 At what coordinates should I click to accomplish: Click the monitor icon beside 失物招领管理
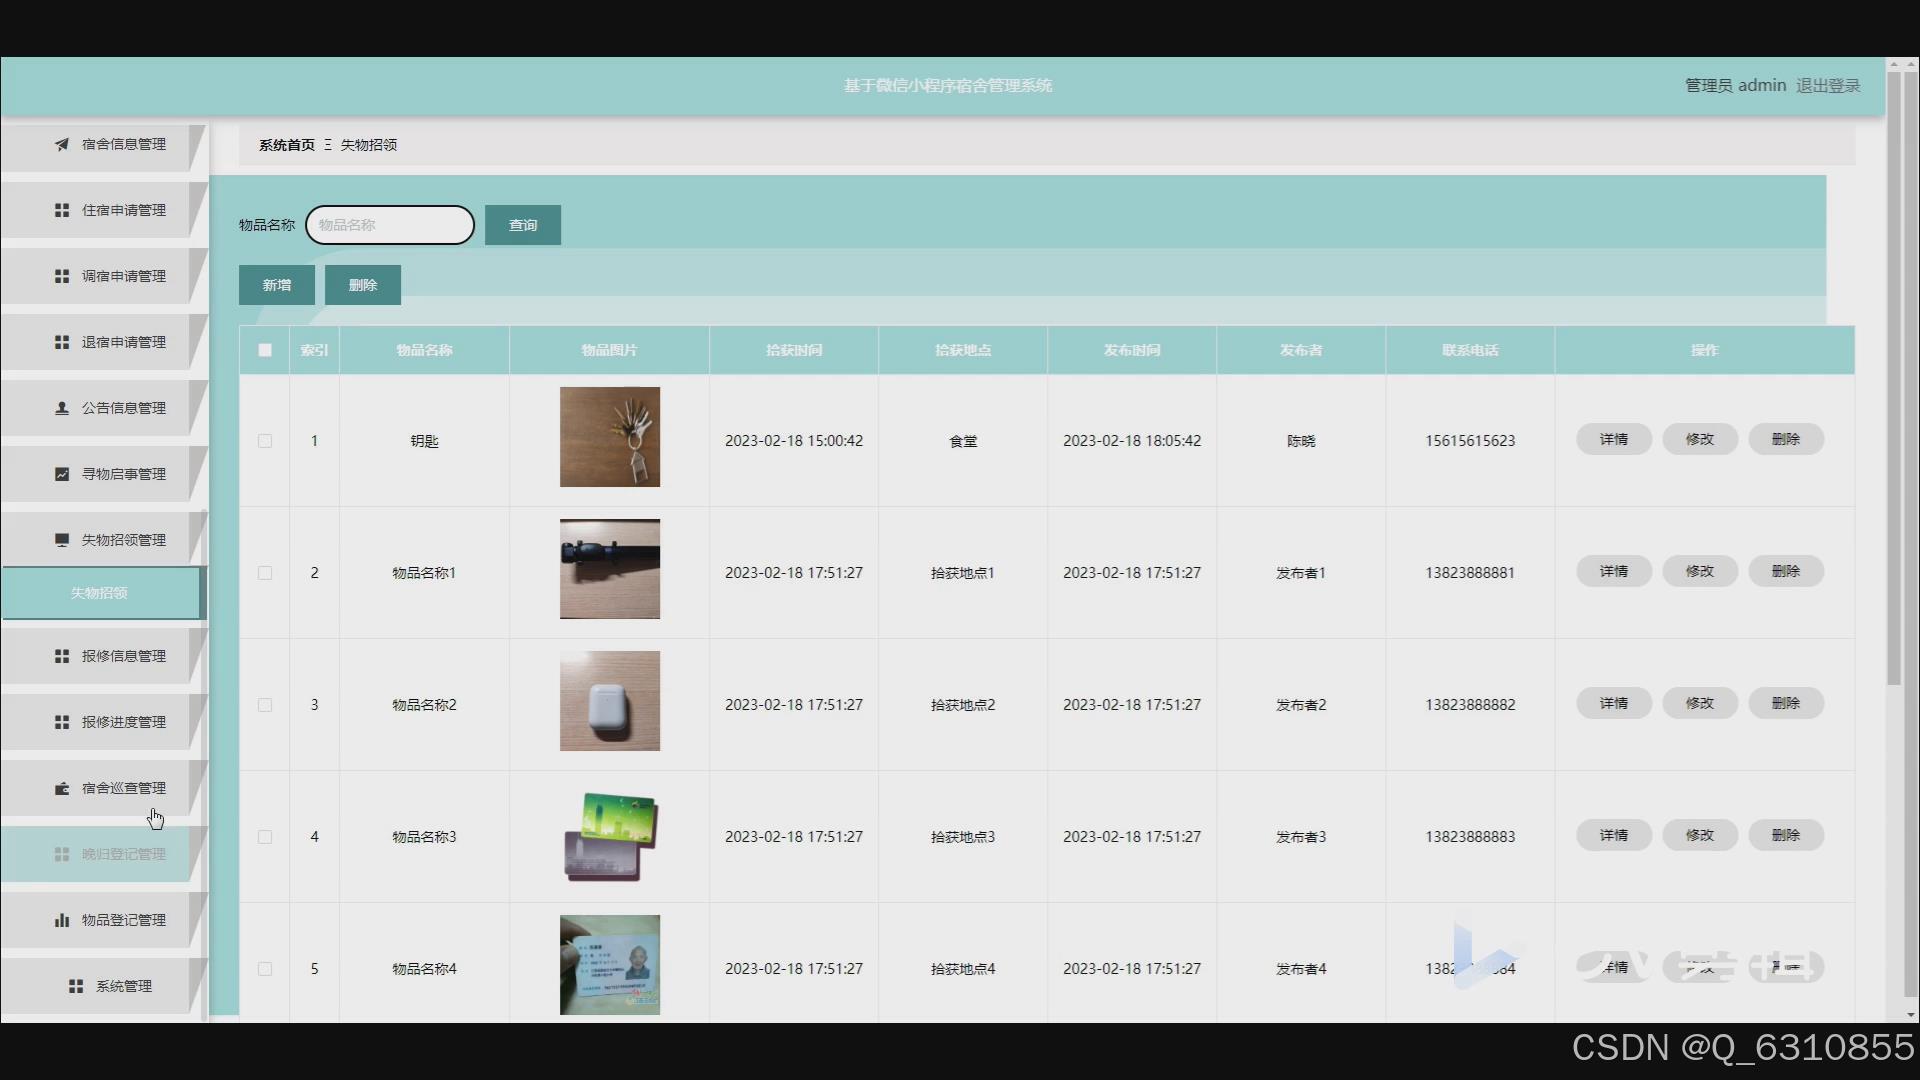pos(62,540)
